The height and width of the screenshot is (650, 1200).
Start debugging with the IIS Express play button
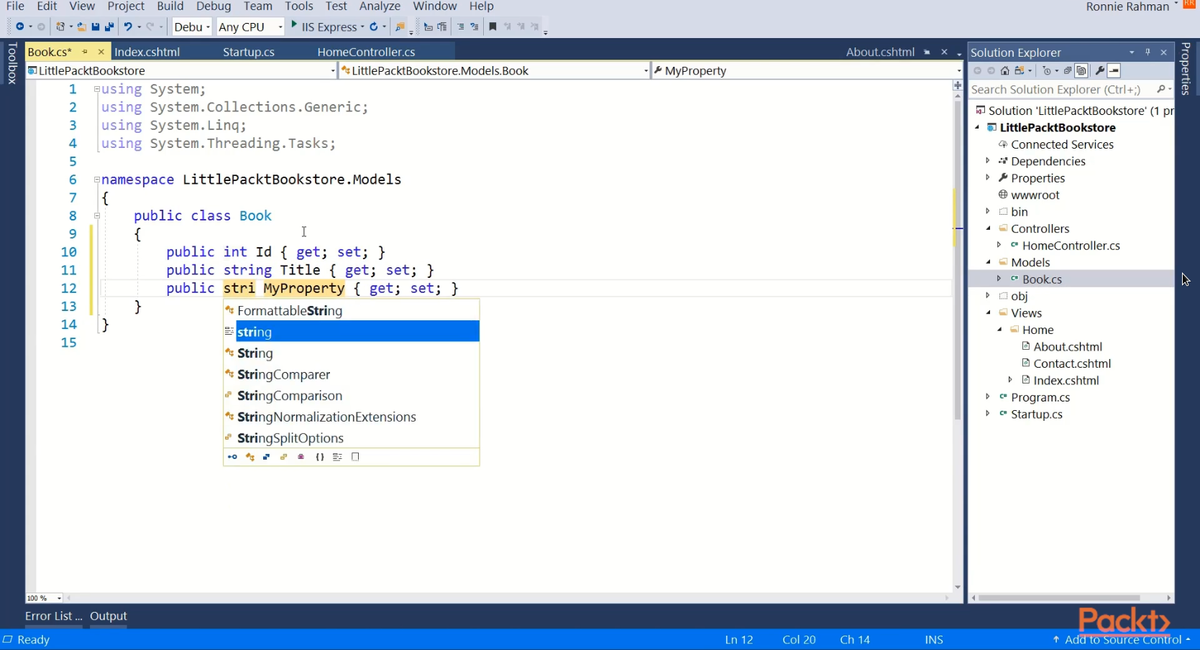[294, 25]
